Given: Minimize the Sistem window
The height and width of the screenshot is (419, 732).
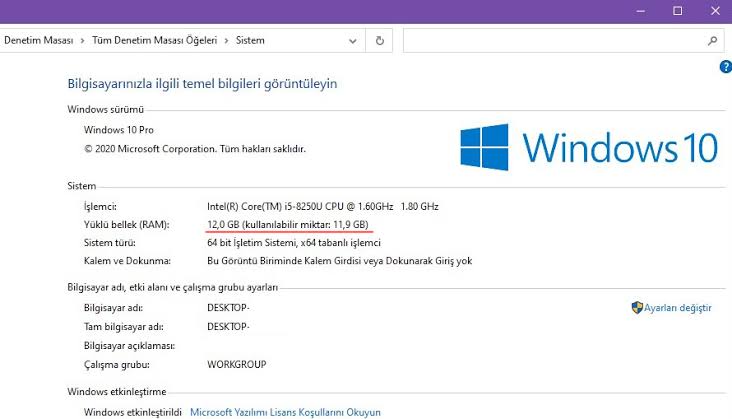Looking at the screenshot, I should coord(640,11).
